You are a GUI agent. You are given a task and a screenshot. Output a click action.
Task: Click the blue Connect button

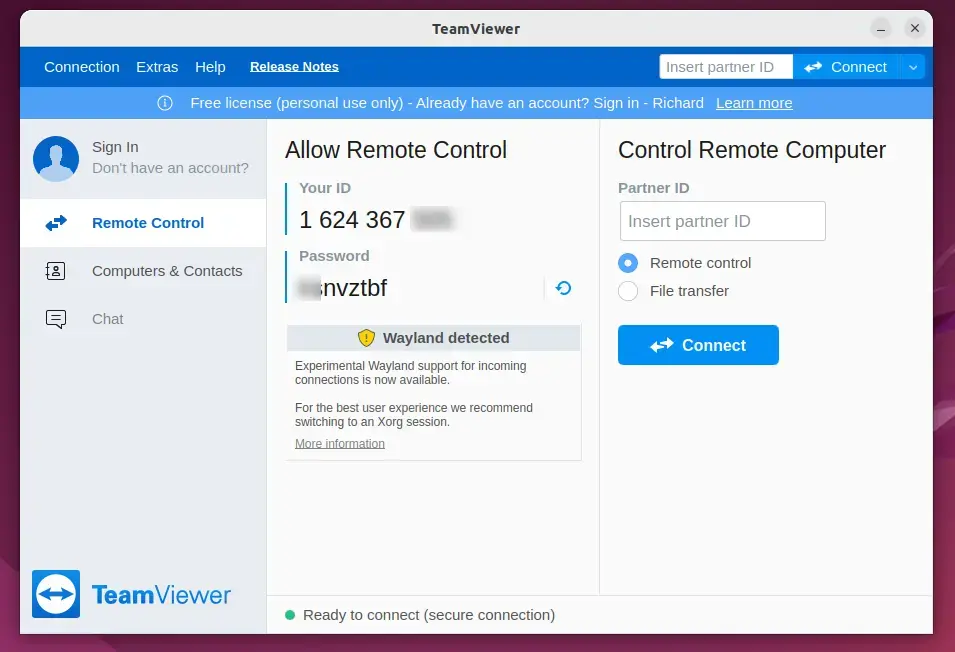[698, 344]
